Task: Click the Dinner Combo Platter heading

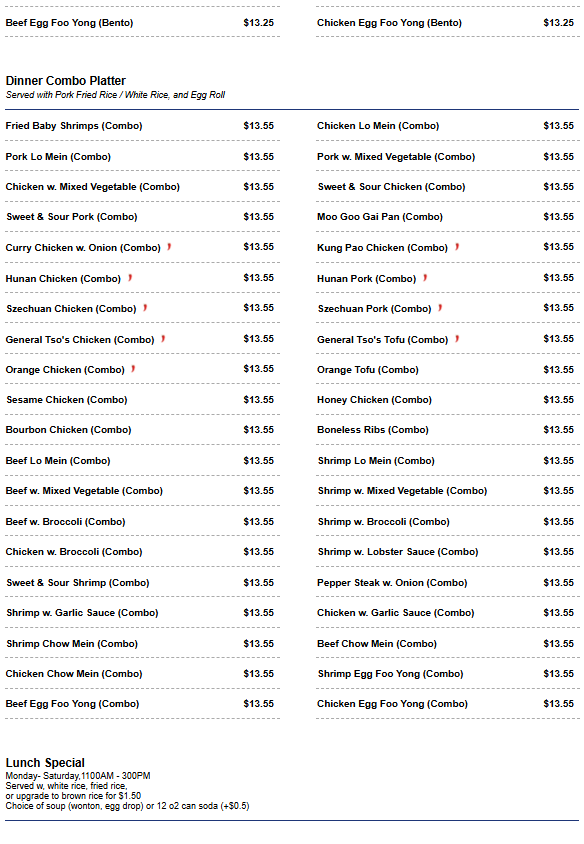Action: (x=66, y=81)
